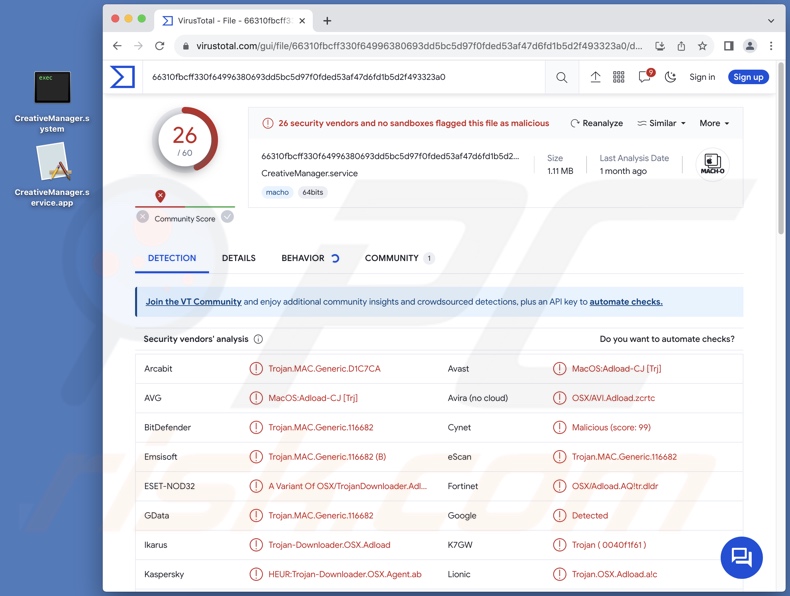Click Kaspersky HEUR:Trojan-Downloader.OSX.Agent.ab result
This screenshot has width=790, height=596.
point(345,574)
